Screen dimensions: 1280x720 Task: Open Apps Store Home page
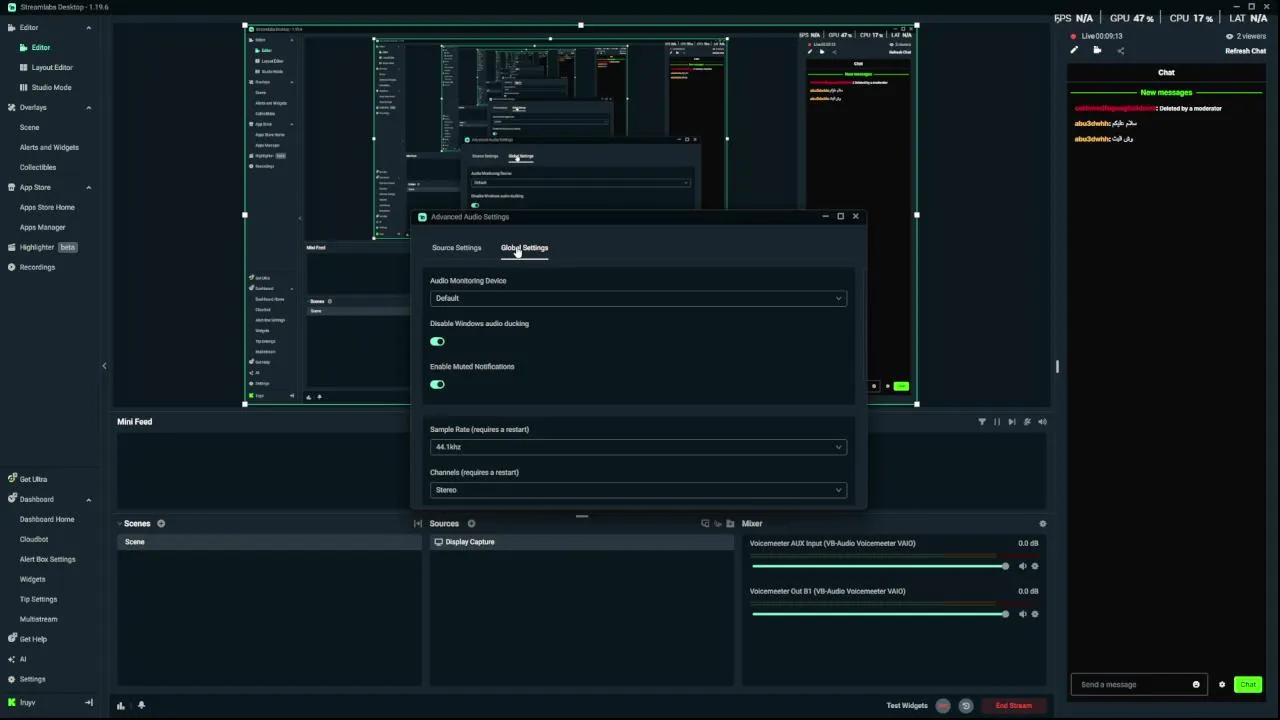pyautogui.click(x=47, y=208)
